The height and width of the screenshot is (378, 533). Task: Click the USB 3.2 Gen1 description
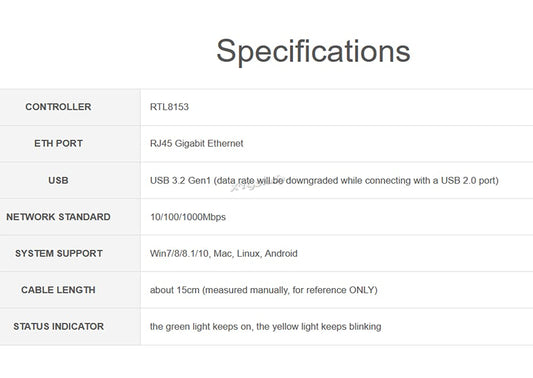324,181
